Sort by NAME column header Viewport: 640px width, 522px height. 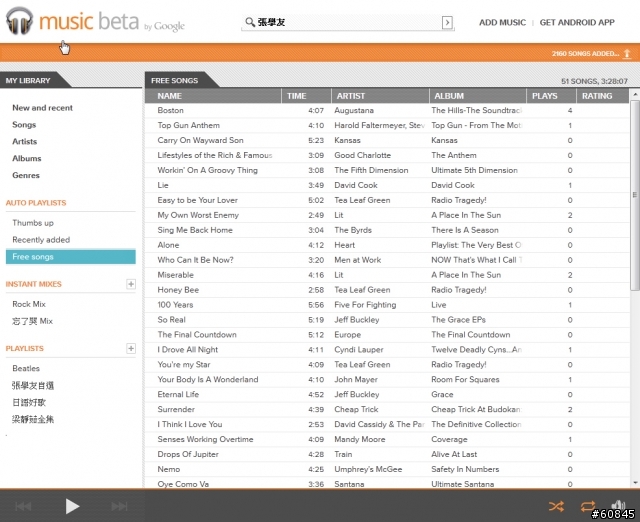[x=213, y=96]
